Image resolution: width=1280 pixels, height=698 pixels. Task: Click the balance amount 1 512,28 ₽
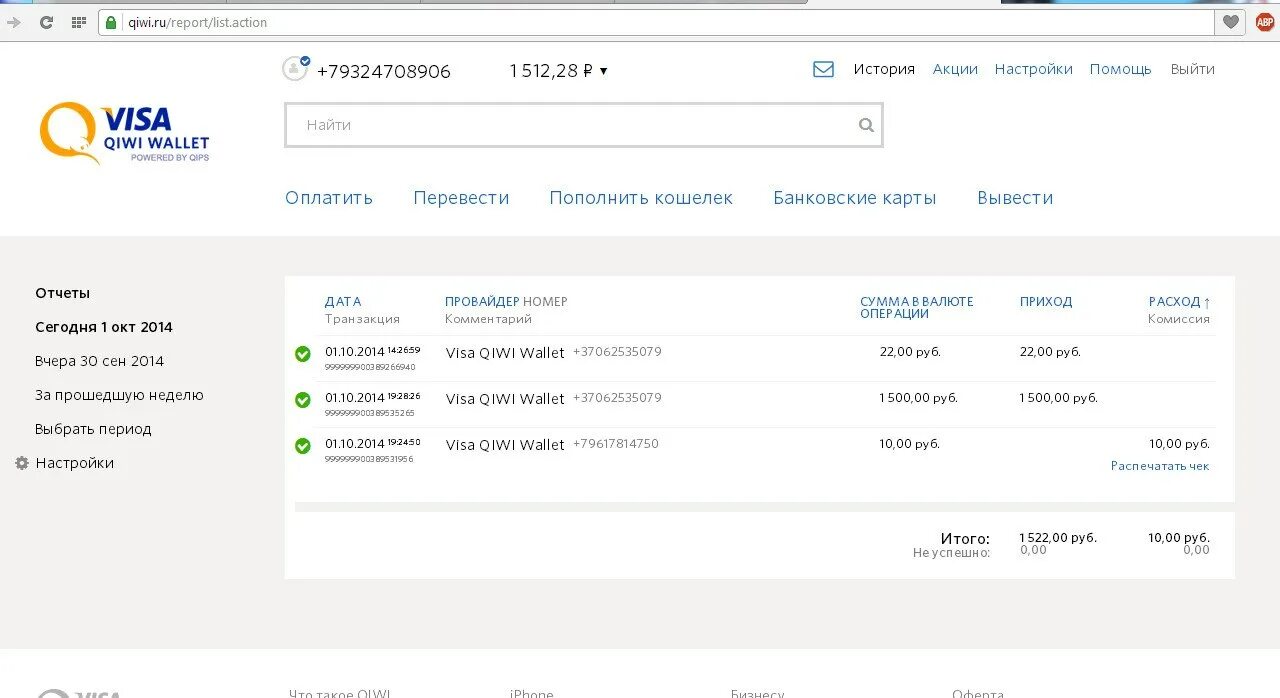551,70
